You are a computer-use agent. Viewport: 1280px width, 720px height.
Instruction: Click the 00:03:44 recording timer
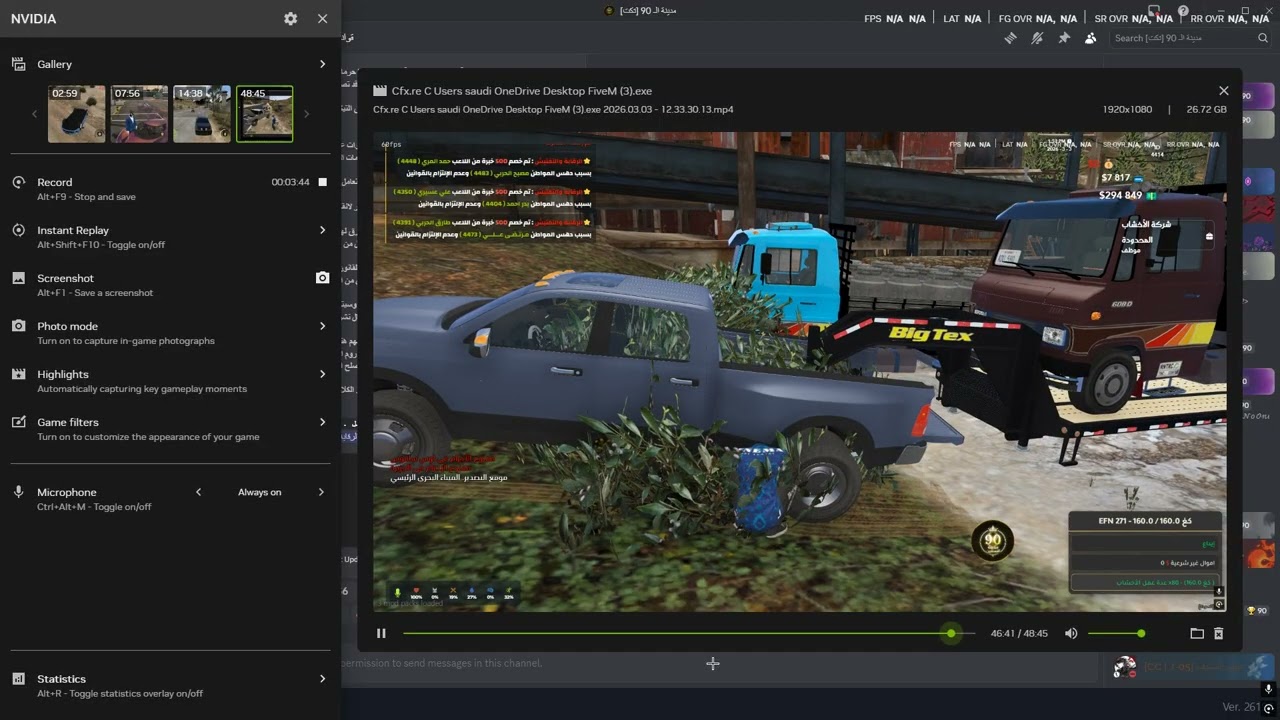coord(290,182)
